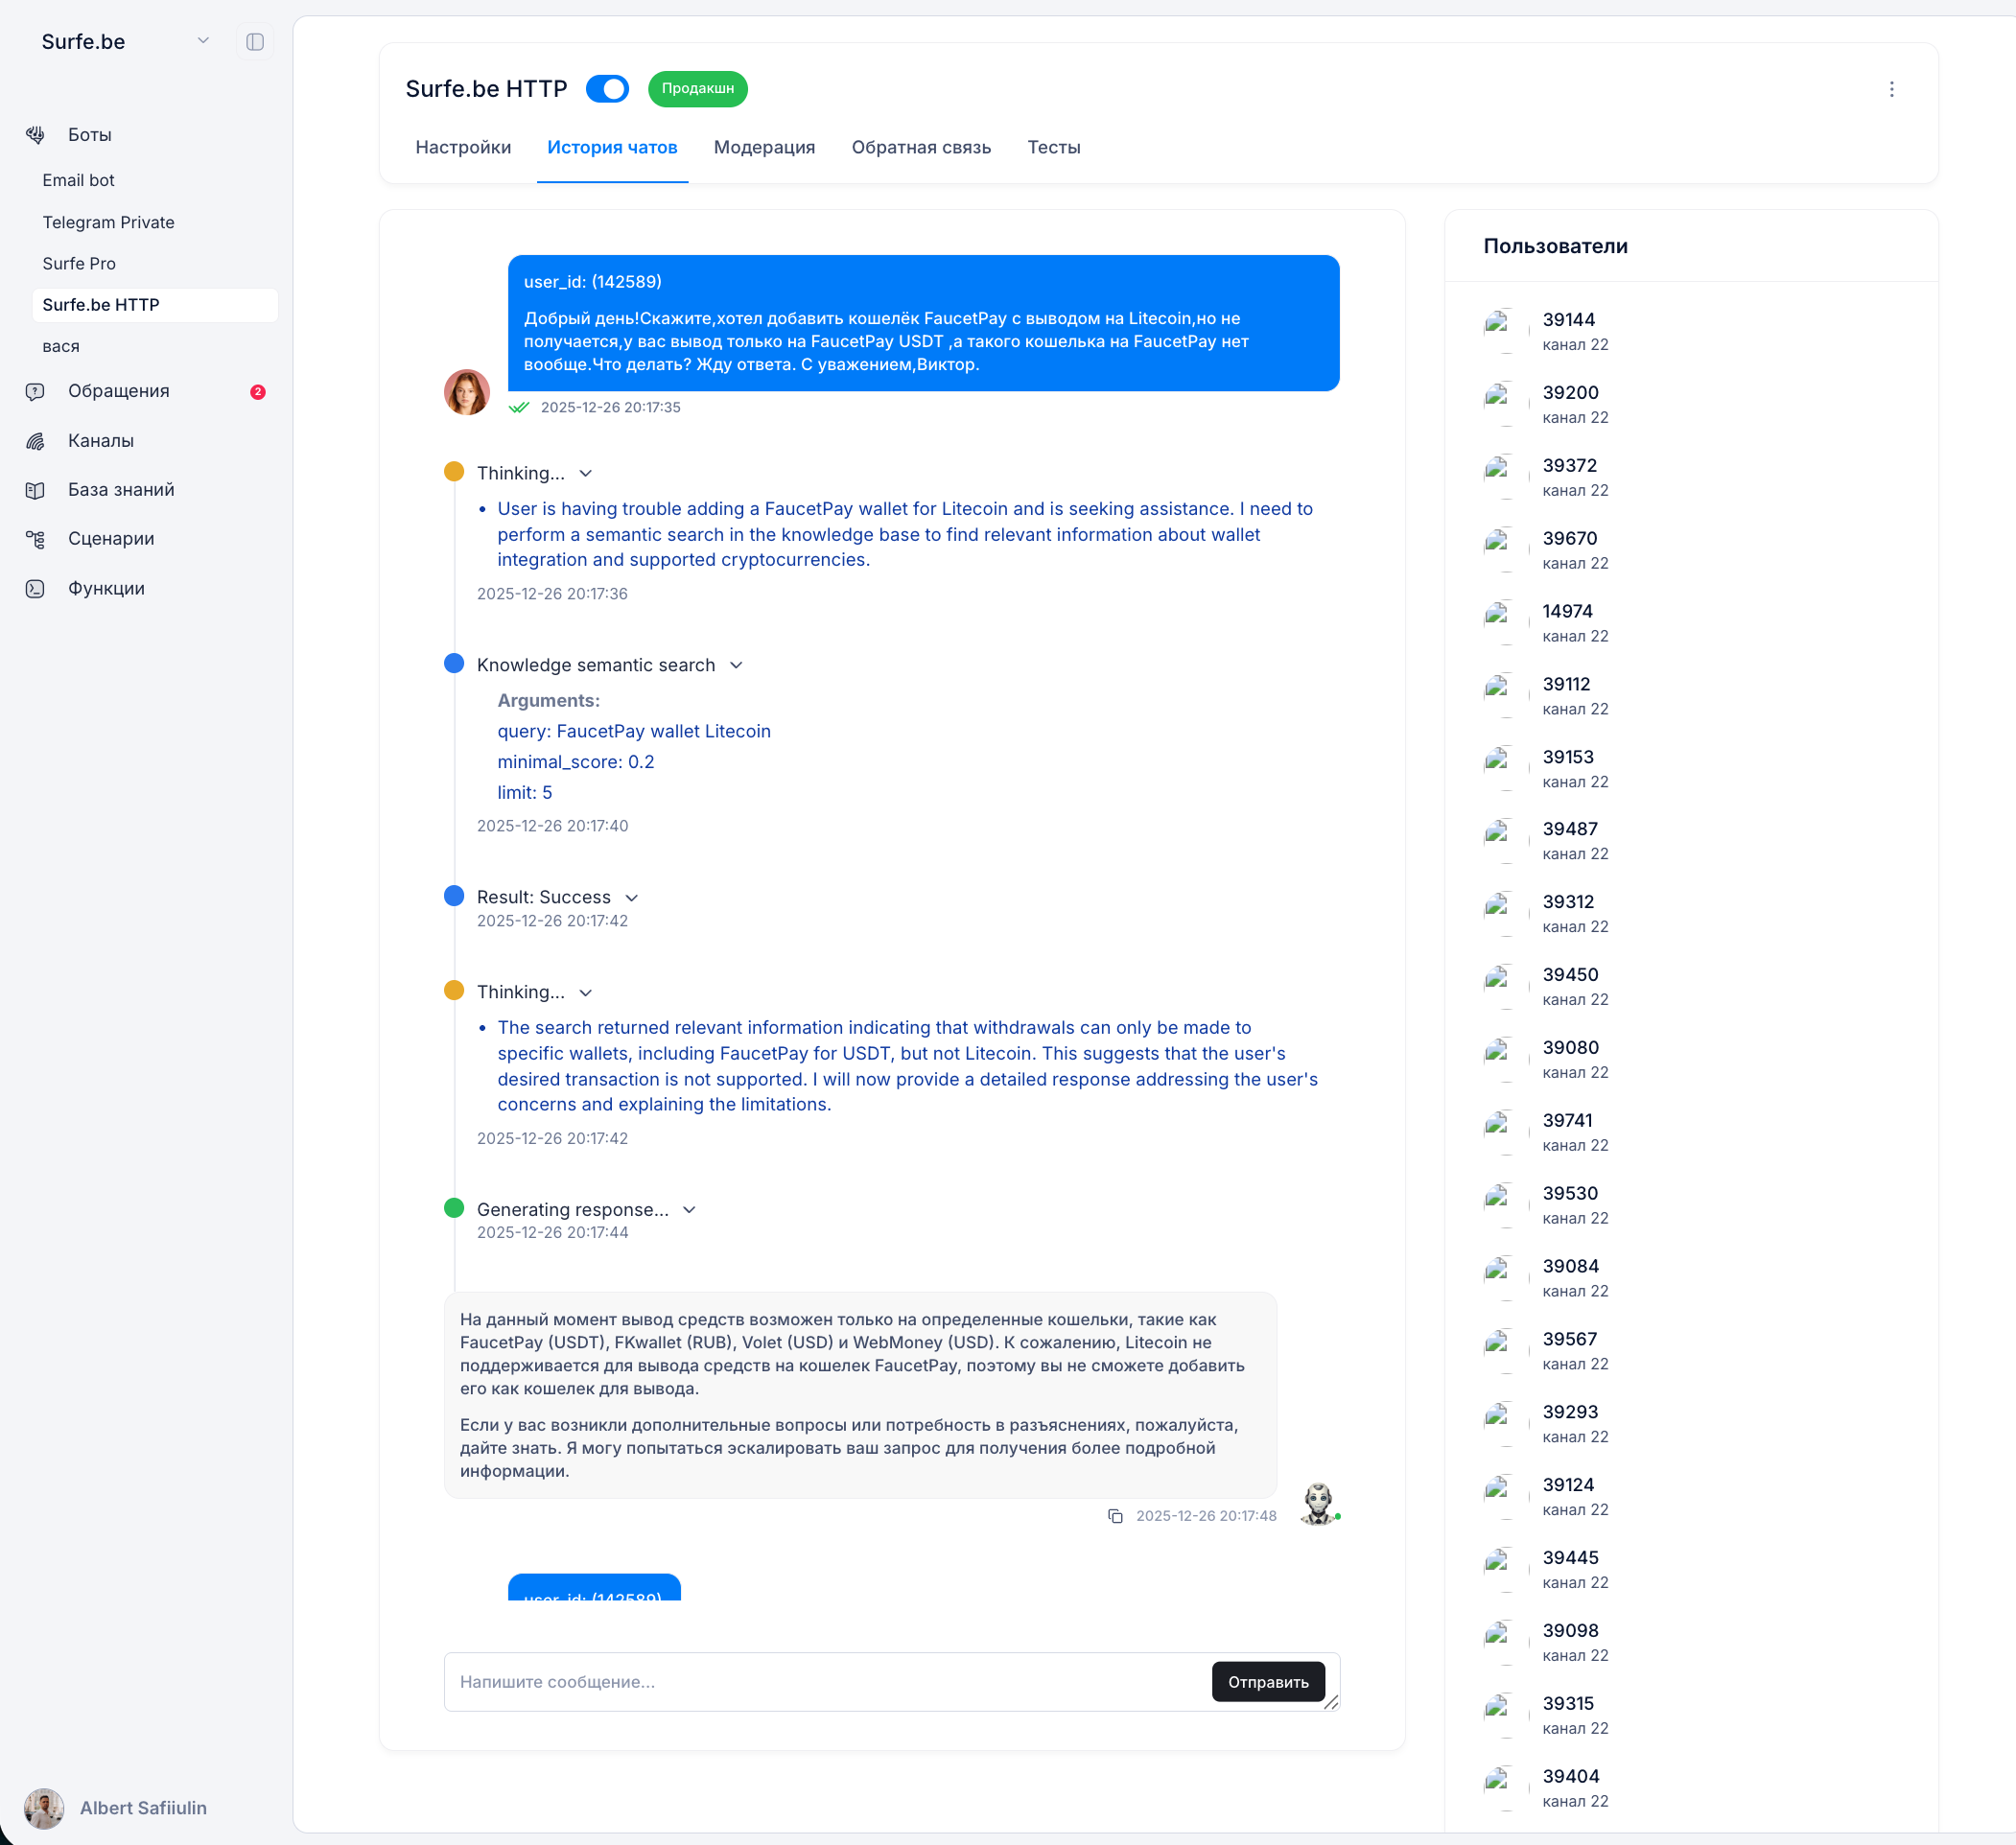This screenshot has height=1845, width=2016.
Task: Expand the Result: Success step
Action: (631, 898)
